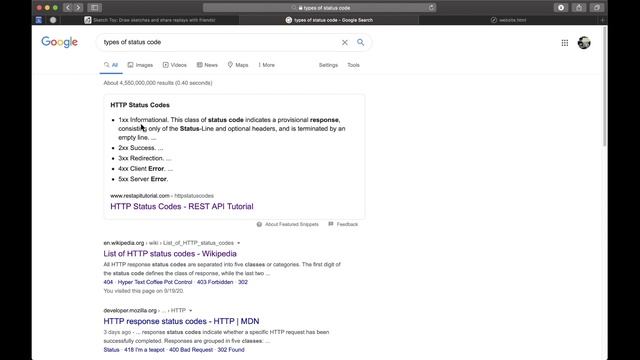
Task: Click the en.wikipedia.org breadcrumb text
Action: [x=124, y=243]
